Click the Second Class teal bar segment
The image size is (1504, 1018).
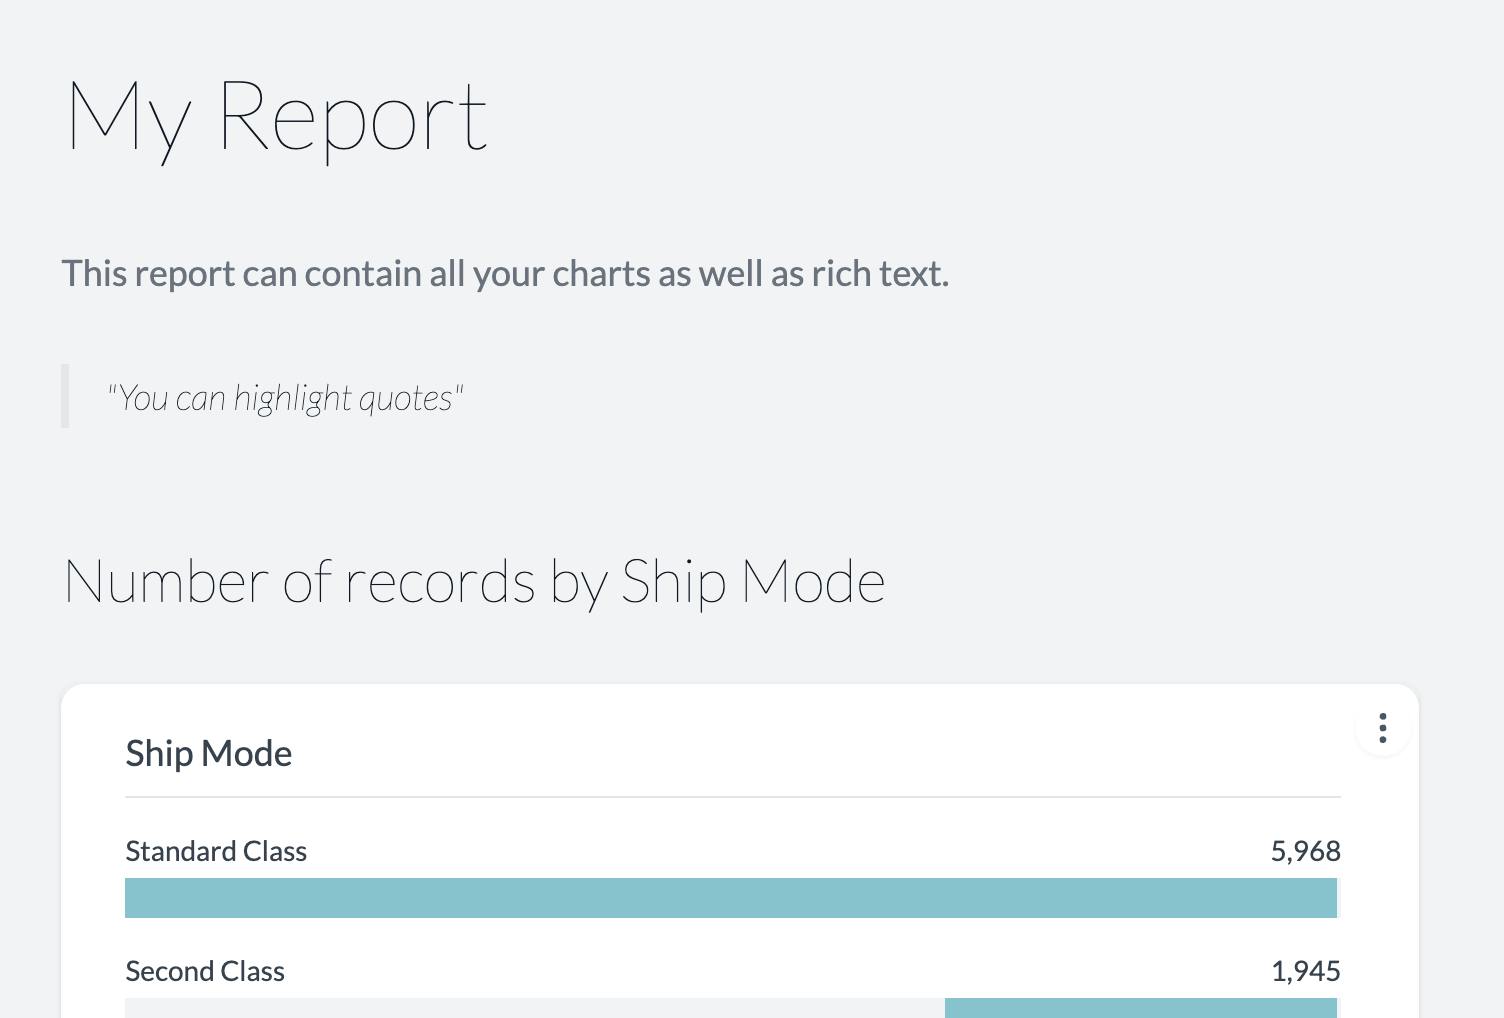[1141, 1008]
